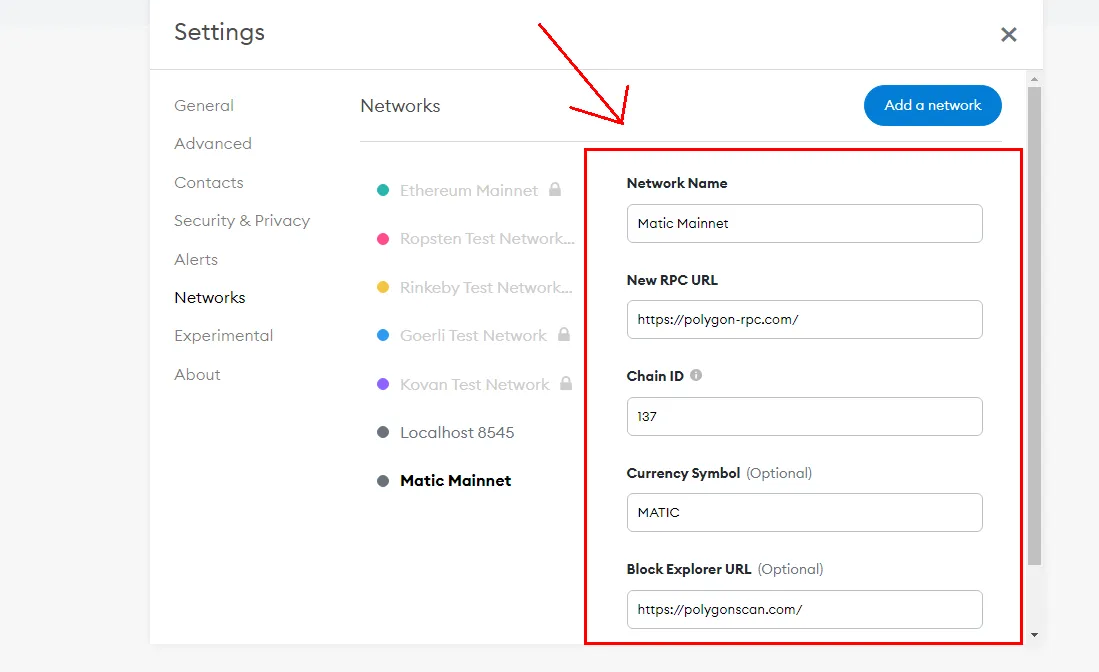The image size is (1099, 672).
Task: Click purple dot of Kovan Test Network
Action: point(383,384)
